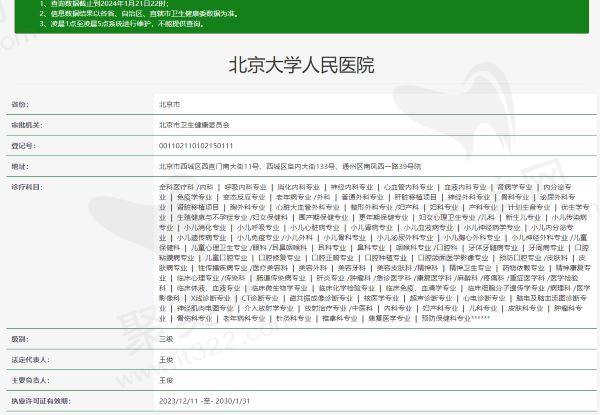600x415 pixels.
Task: Click the province value 北京市
Action: click(170, 104)
